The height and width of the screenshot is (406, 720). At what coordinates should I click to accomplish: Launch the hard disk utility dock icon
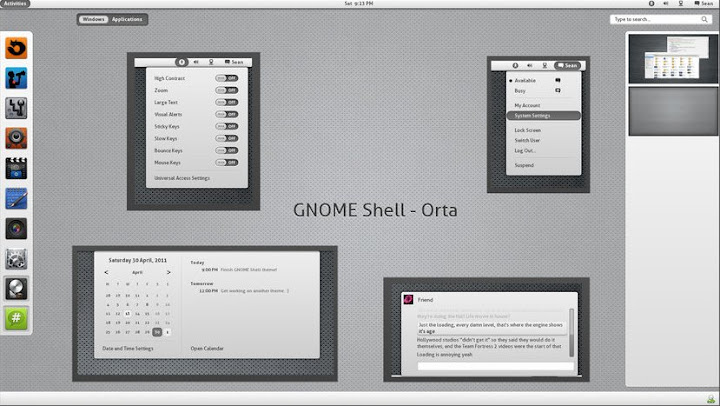[x=17, y=289]
